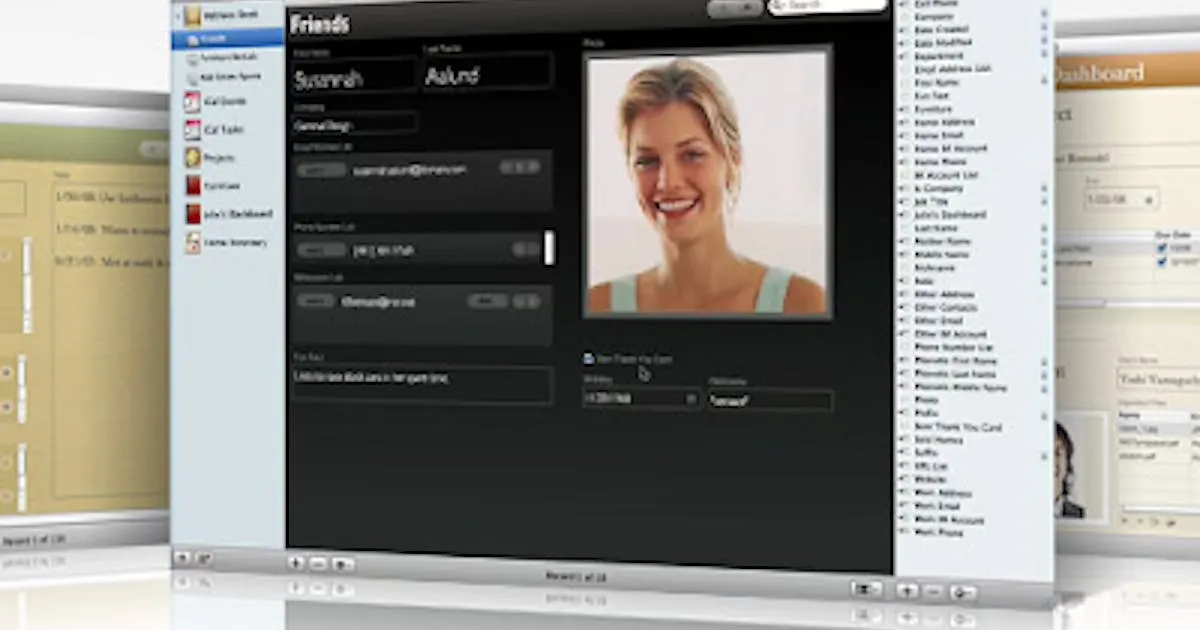This screenshot has width=1200, height=630.
Task: Open gear menu below the field list
Action: [964, 593]
